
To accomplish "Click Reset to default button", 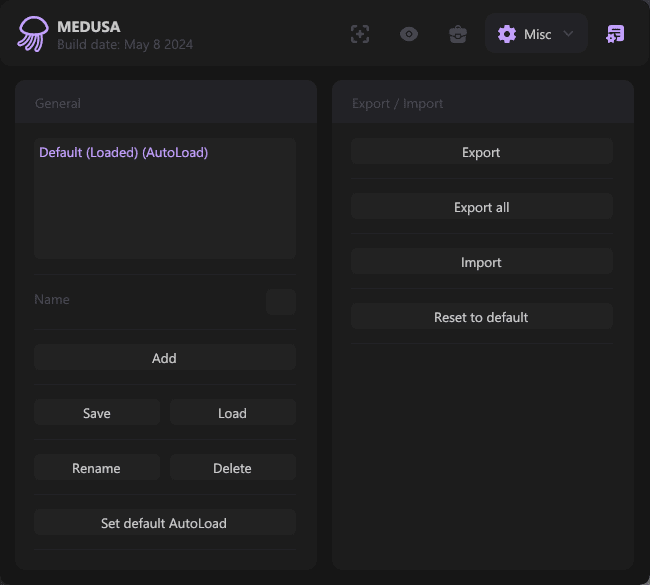I will pos(481,317).
